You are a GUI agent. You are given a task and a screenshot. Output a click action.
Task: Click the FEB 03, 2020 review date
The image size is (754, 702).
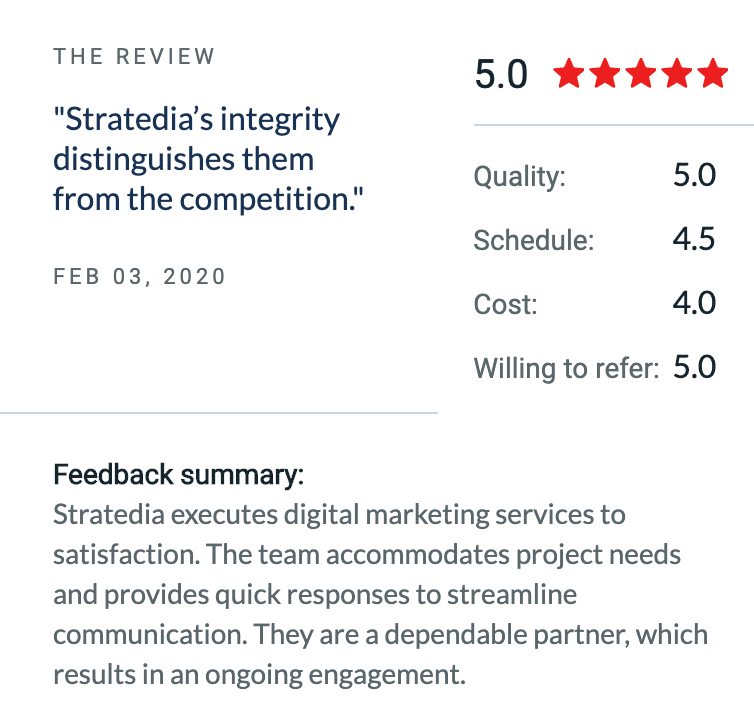click(139, 276)
